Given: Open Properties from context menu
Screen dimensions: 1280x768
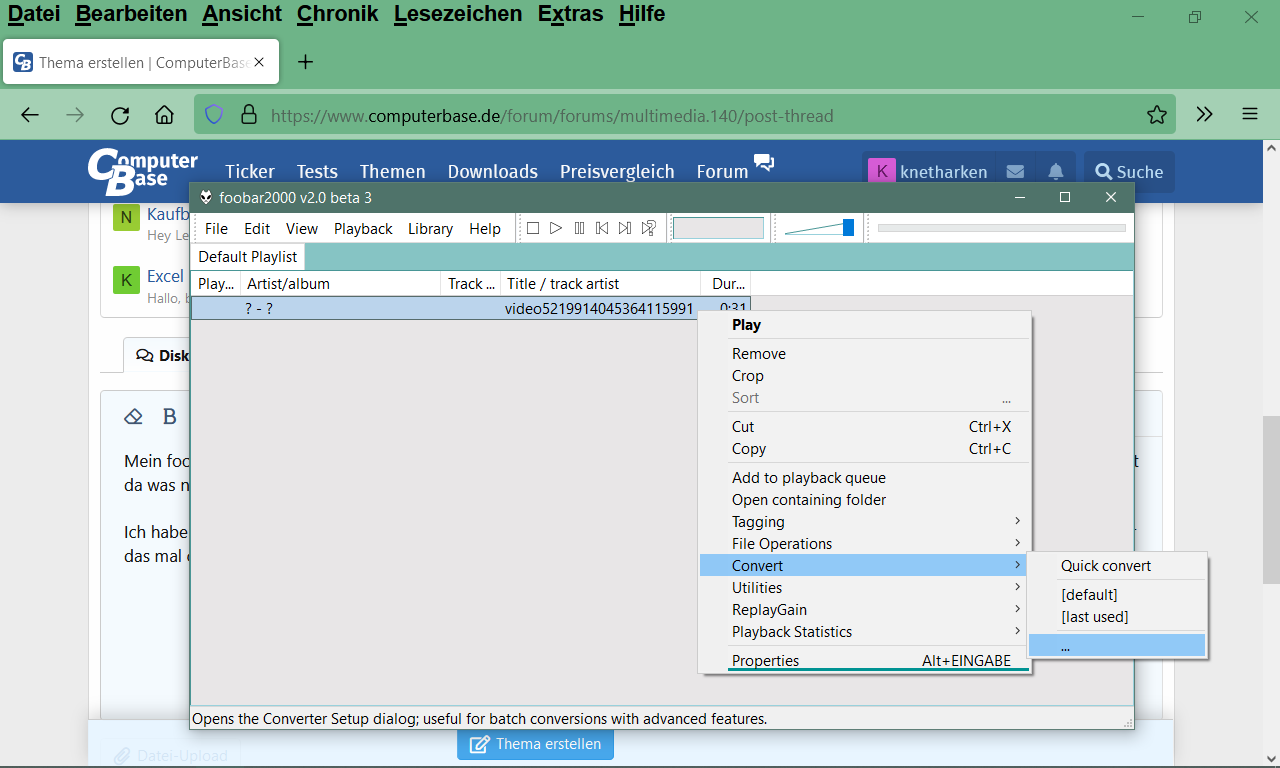Looking at the screenshot, I should [864, 661].
